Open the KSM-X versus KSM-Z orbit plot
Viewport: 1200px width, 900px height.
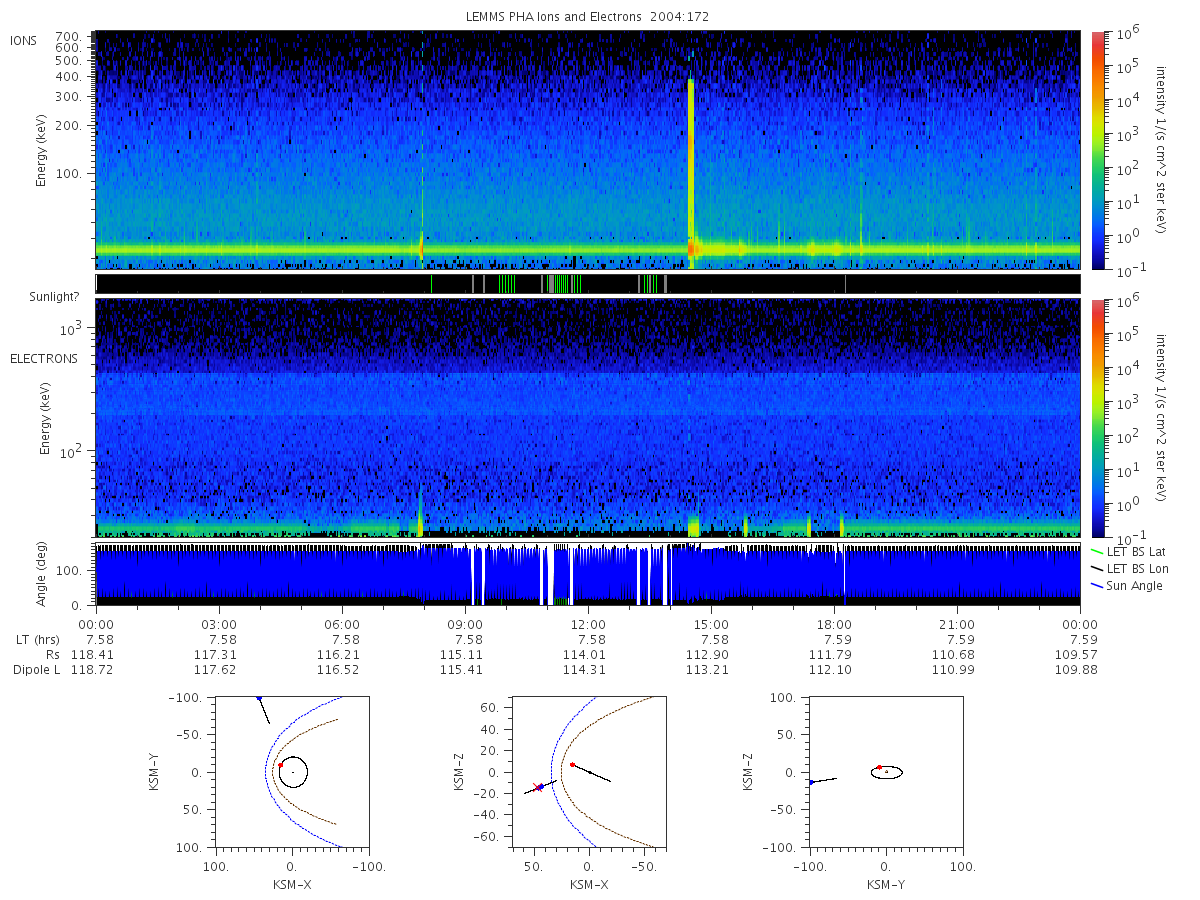pyautogui.click(x=590, y=772)
